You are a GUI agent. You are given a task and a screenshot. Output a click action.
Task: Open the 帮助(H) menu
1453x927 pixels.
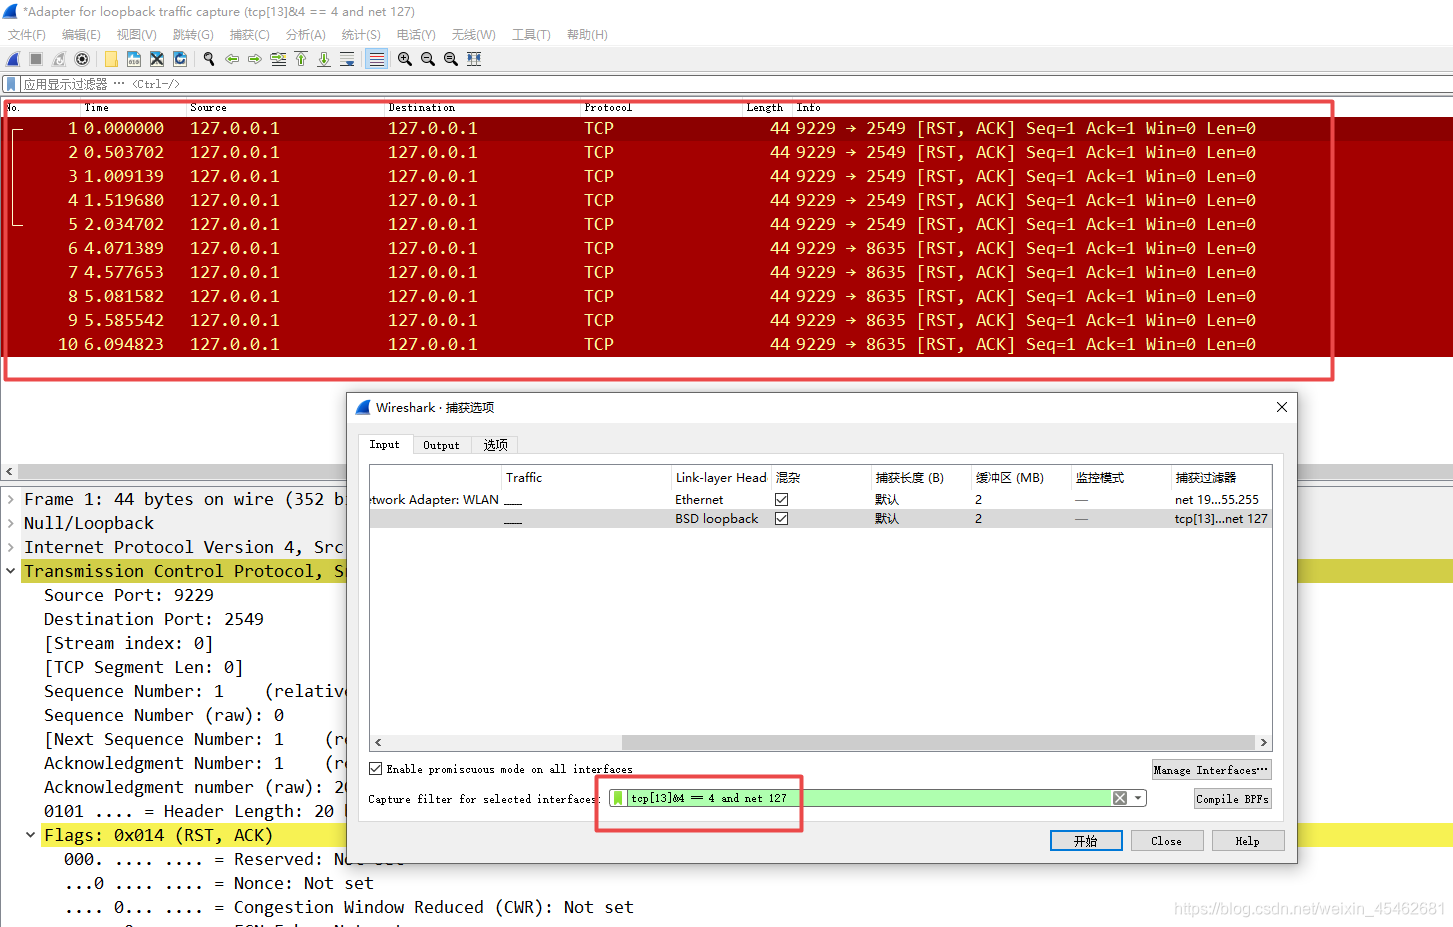coord(587,34)
